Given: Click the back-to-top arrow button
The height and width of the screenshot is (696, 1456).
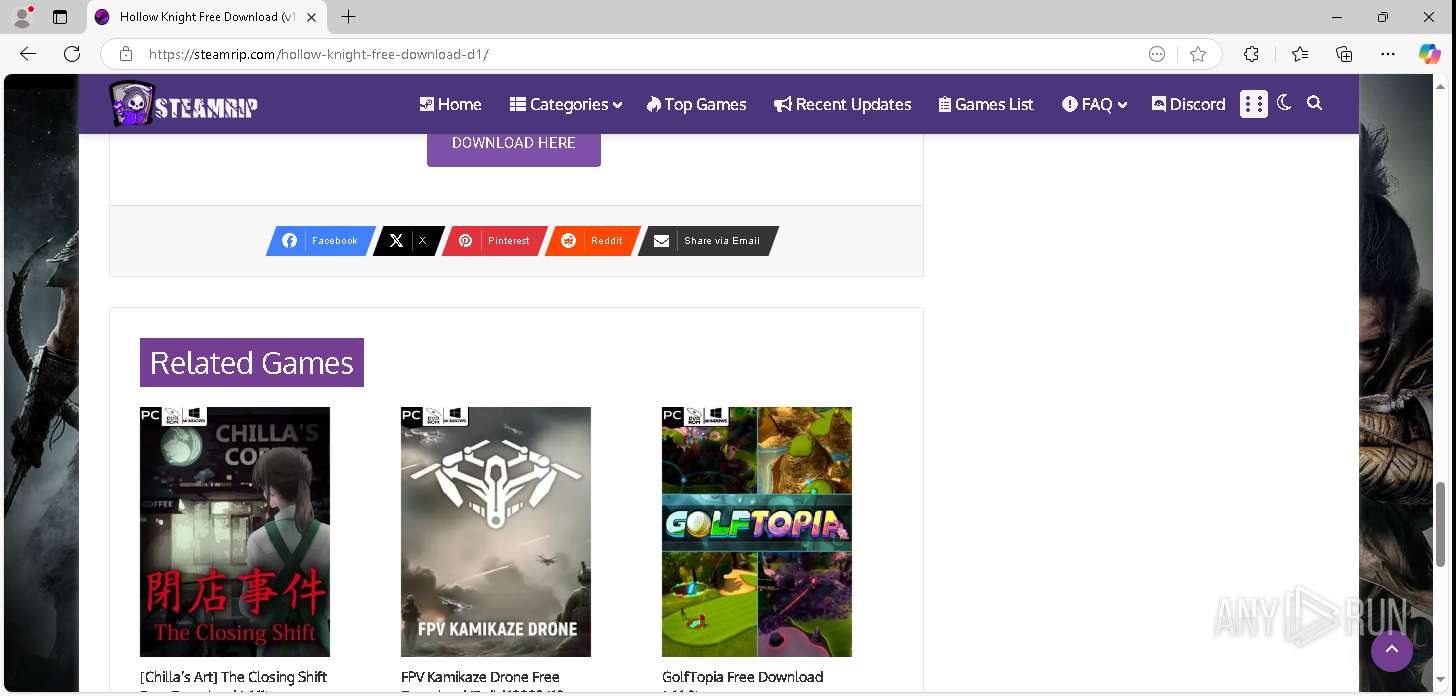Looking at the screenshot, I should (1392, 651).
